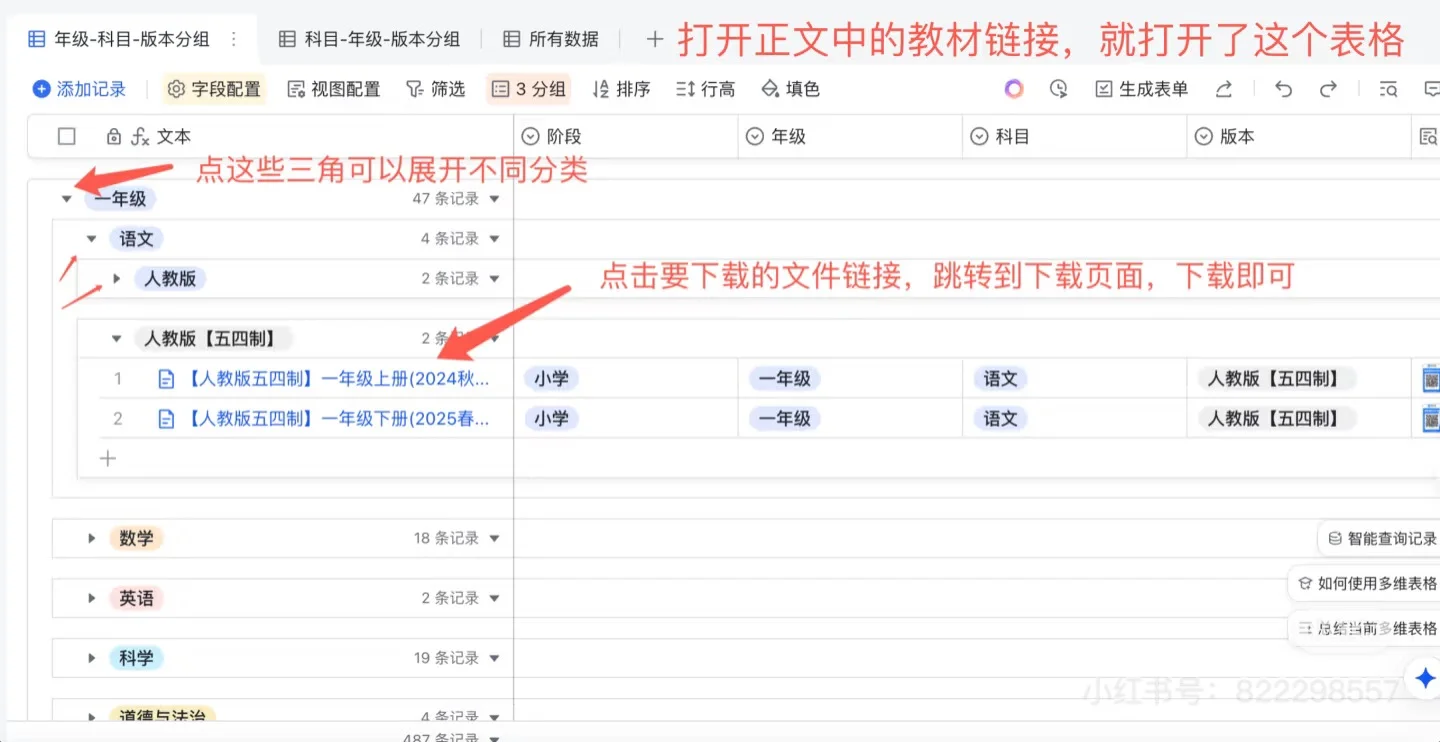The height and width of the screenshot is (742, 1440).
Task: Click the share arrow icon in toolbar
Action: (1224, 89)
